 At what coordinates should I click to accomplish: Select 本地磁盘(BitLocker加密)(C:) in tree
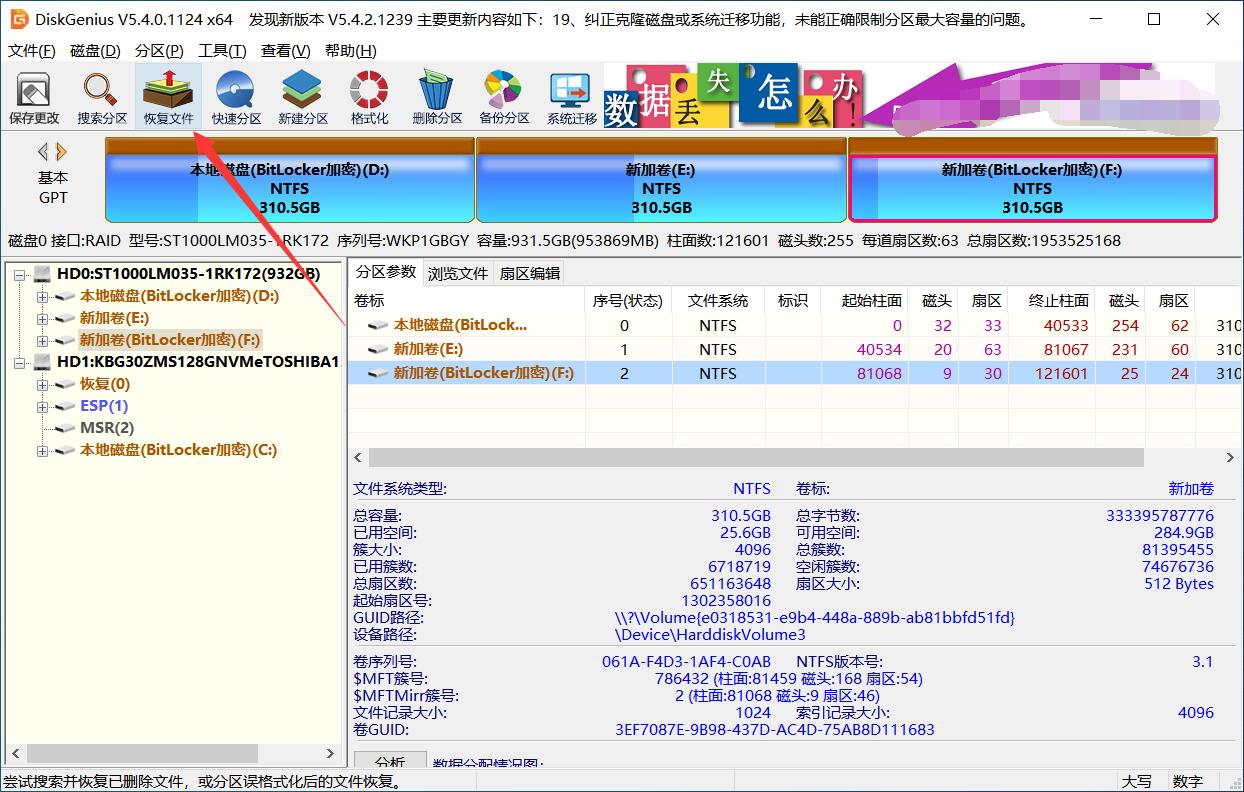pos(178,450)
